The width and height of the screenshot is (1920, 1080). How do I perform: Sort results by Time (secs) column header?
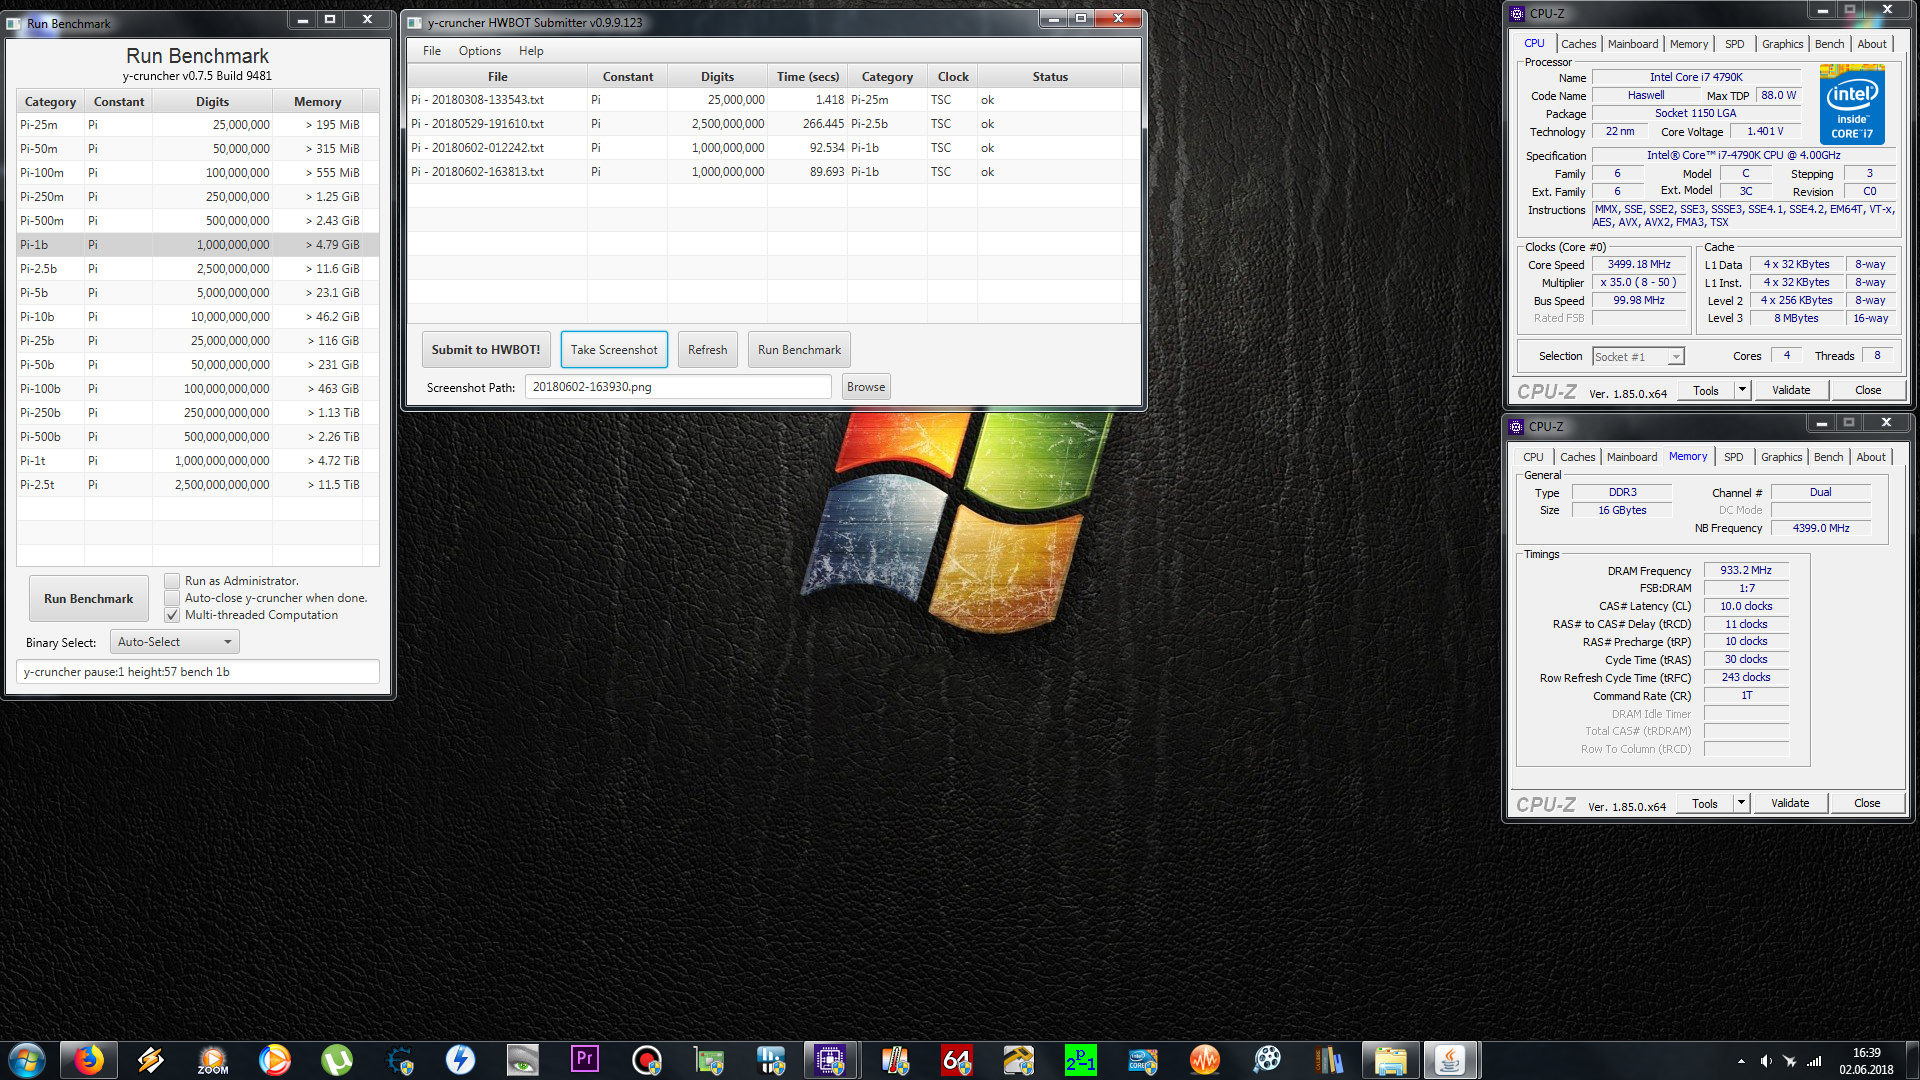coord(807,77)
